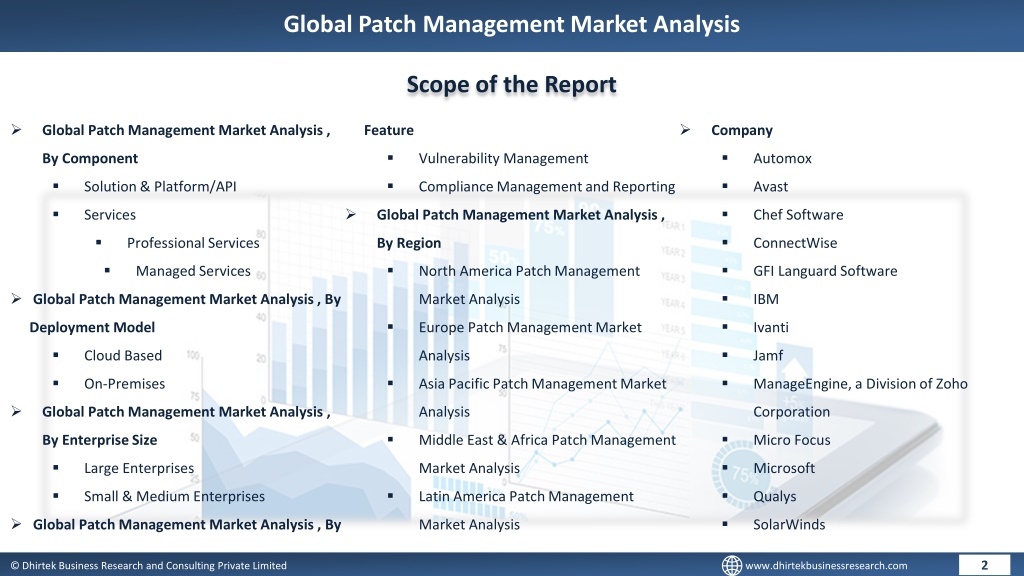Click the Scope of the Report heading
The height and width of the screenshot is (576, 1024).
pos(511,84)
